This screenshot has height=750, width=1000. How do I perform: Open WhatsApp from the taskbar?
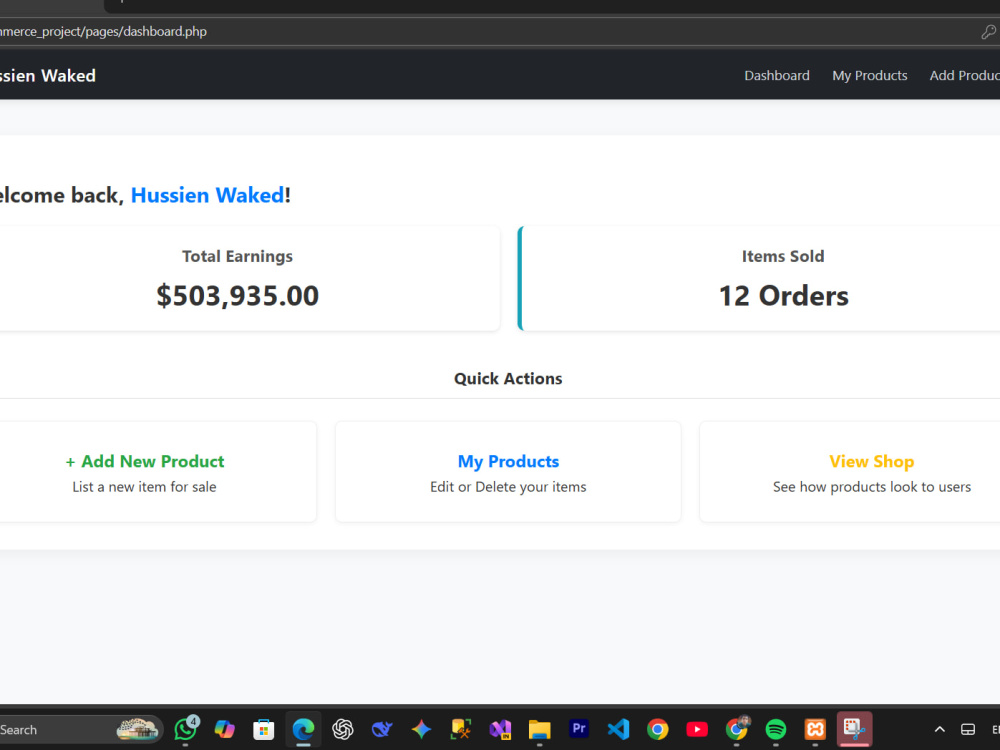[186, 728]
